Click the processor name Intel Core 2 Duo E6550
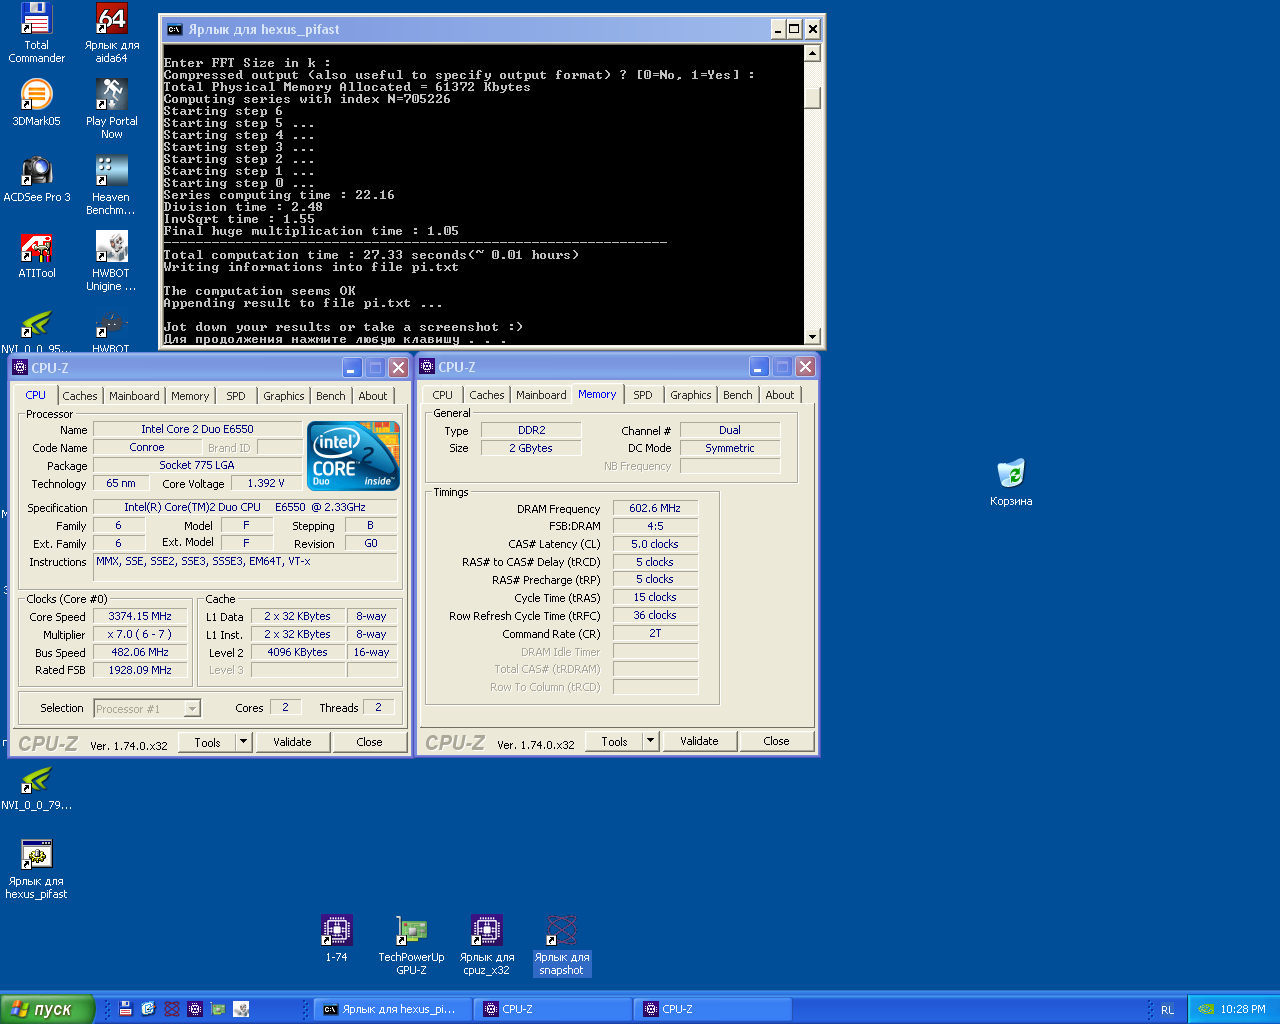1280x1024 pixels. point(197,429)
